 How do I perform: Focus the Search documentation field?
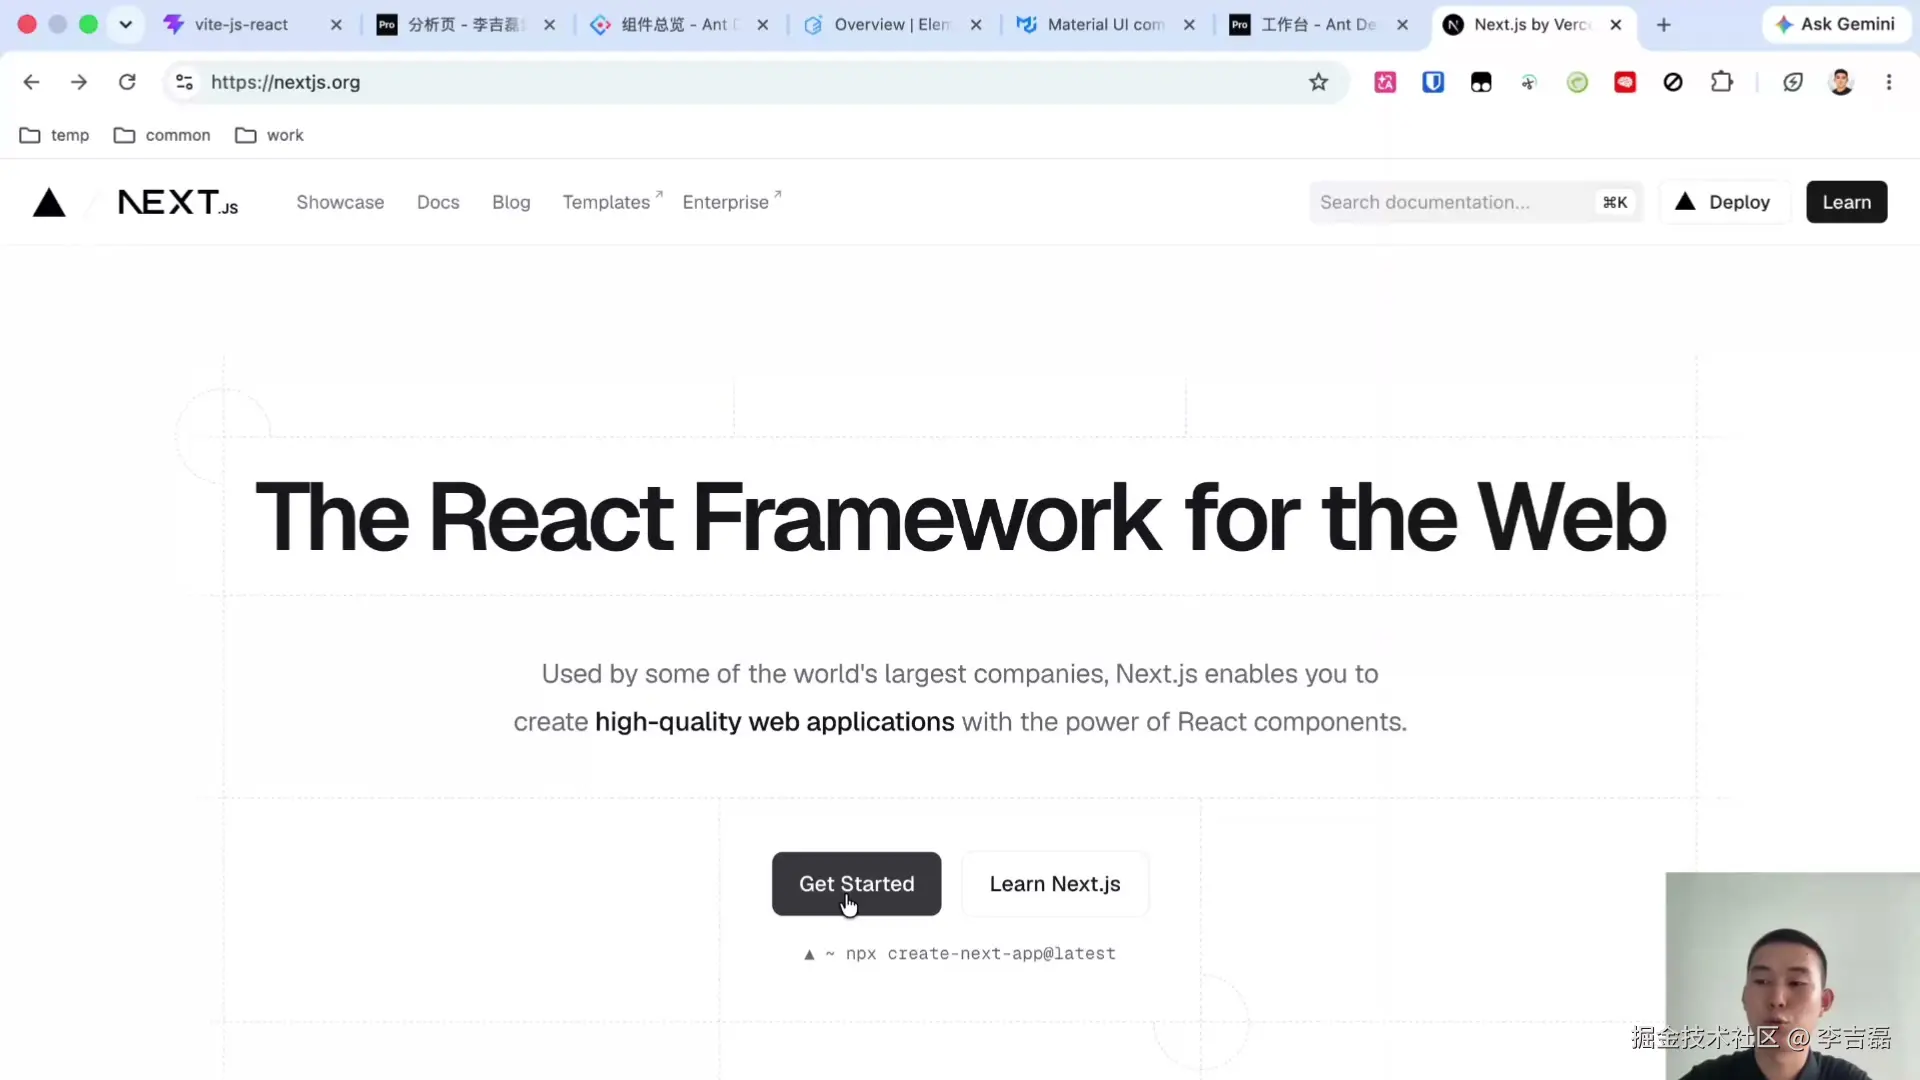pyautogui.click(x=1476, y=202)
